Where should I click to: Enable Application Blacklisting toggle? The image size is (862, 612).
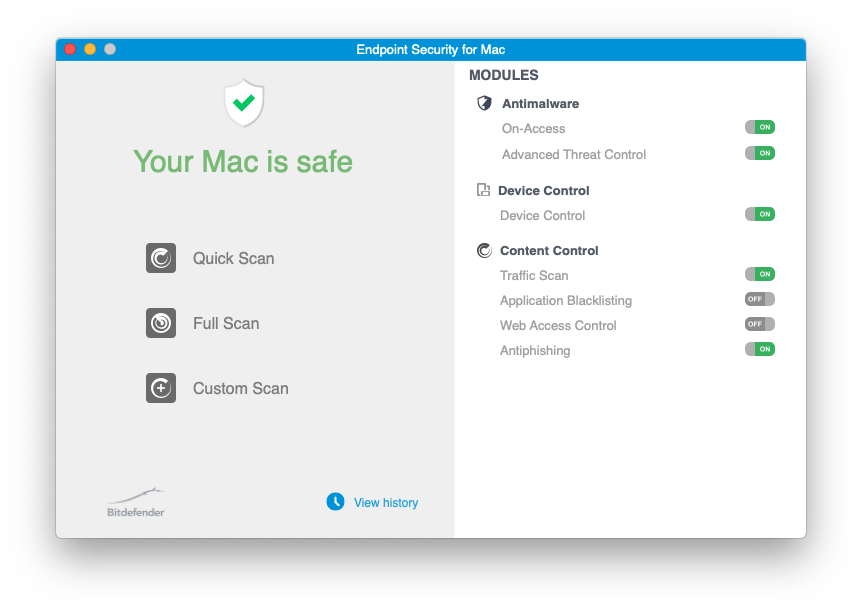coord(759,300)
